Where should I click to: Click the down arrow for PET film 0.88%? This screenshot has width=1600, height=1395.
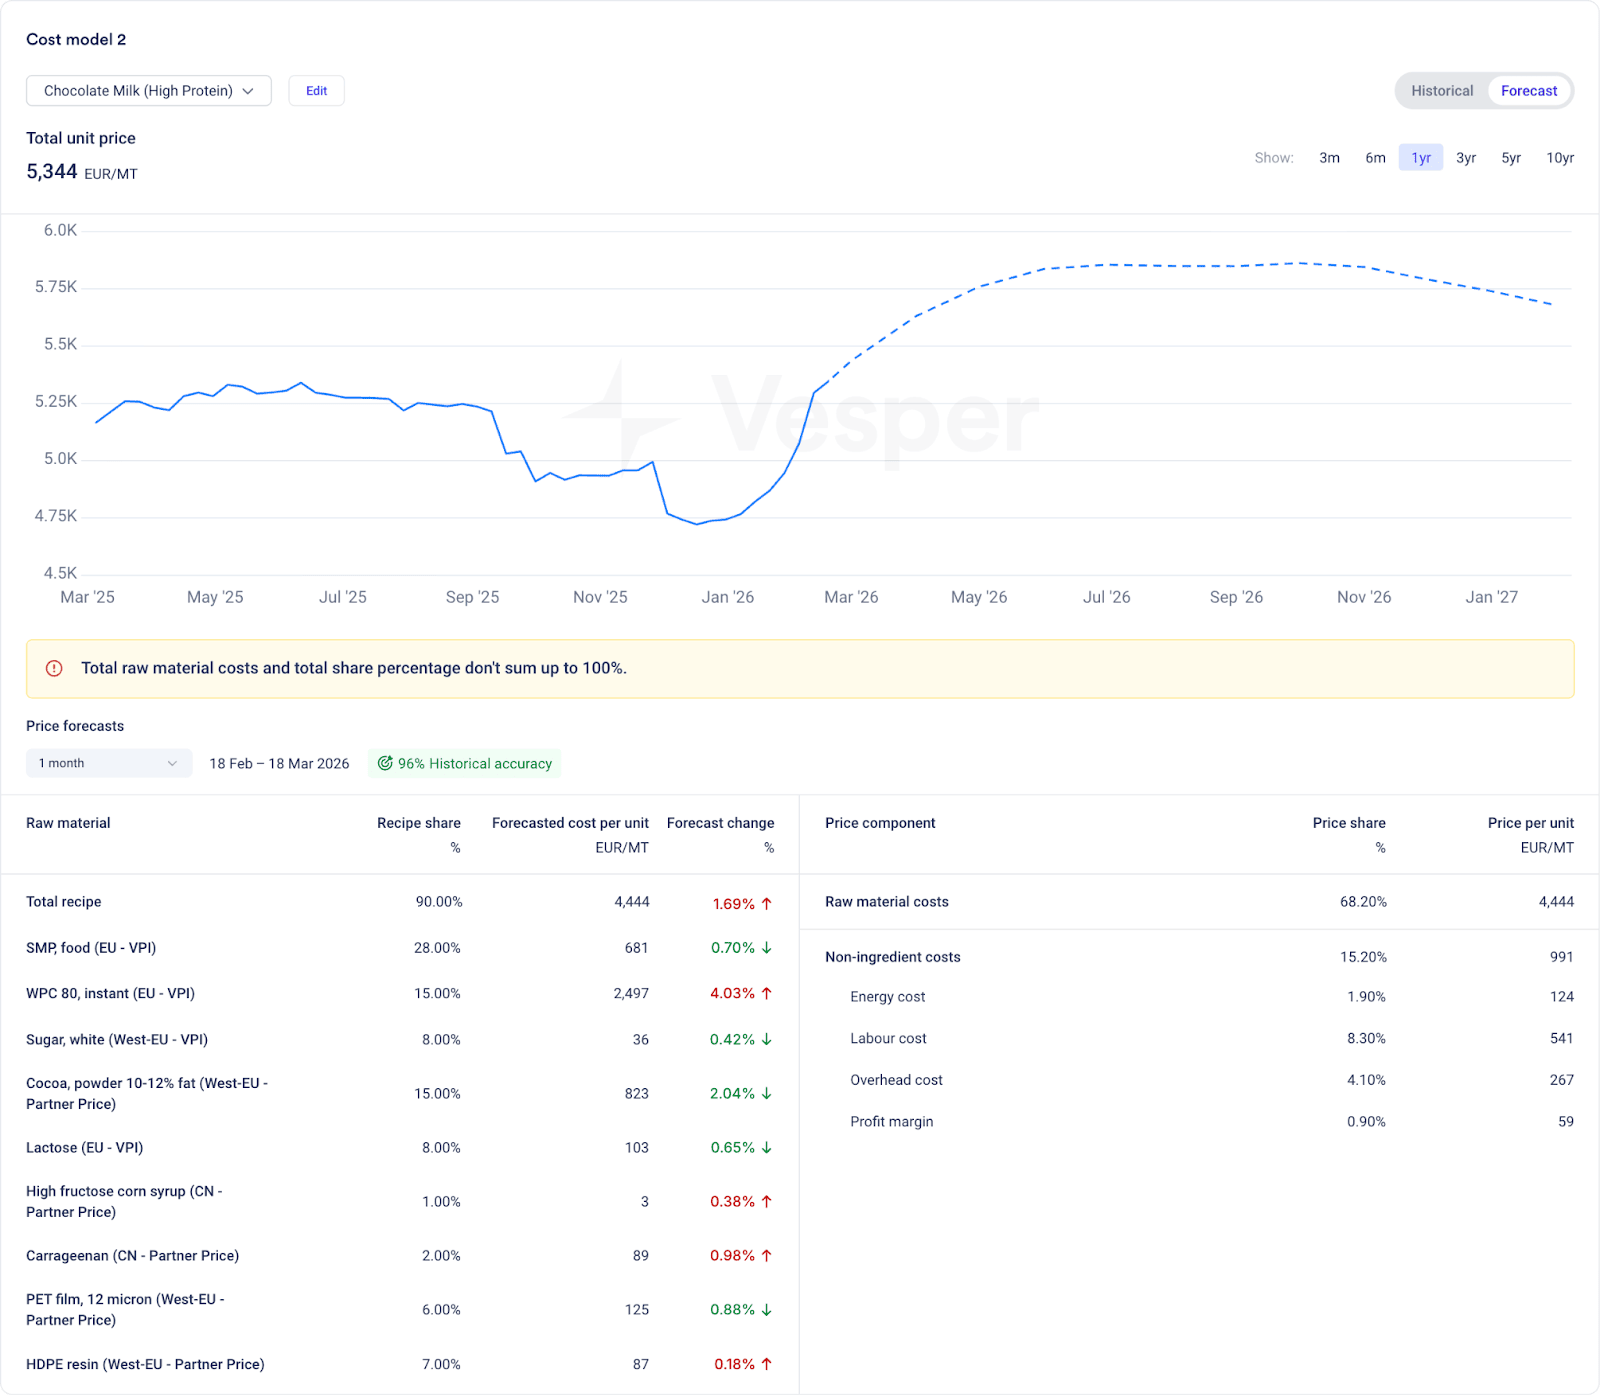(767, 1309)
